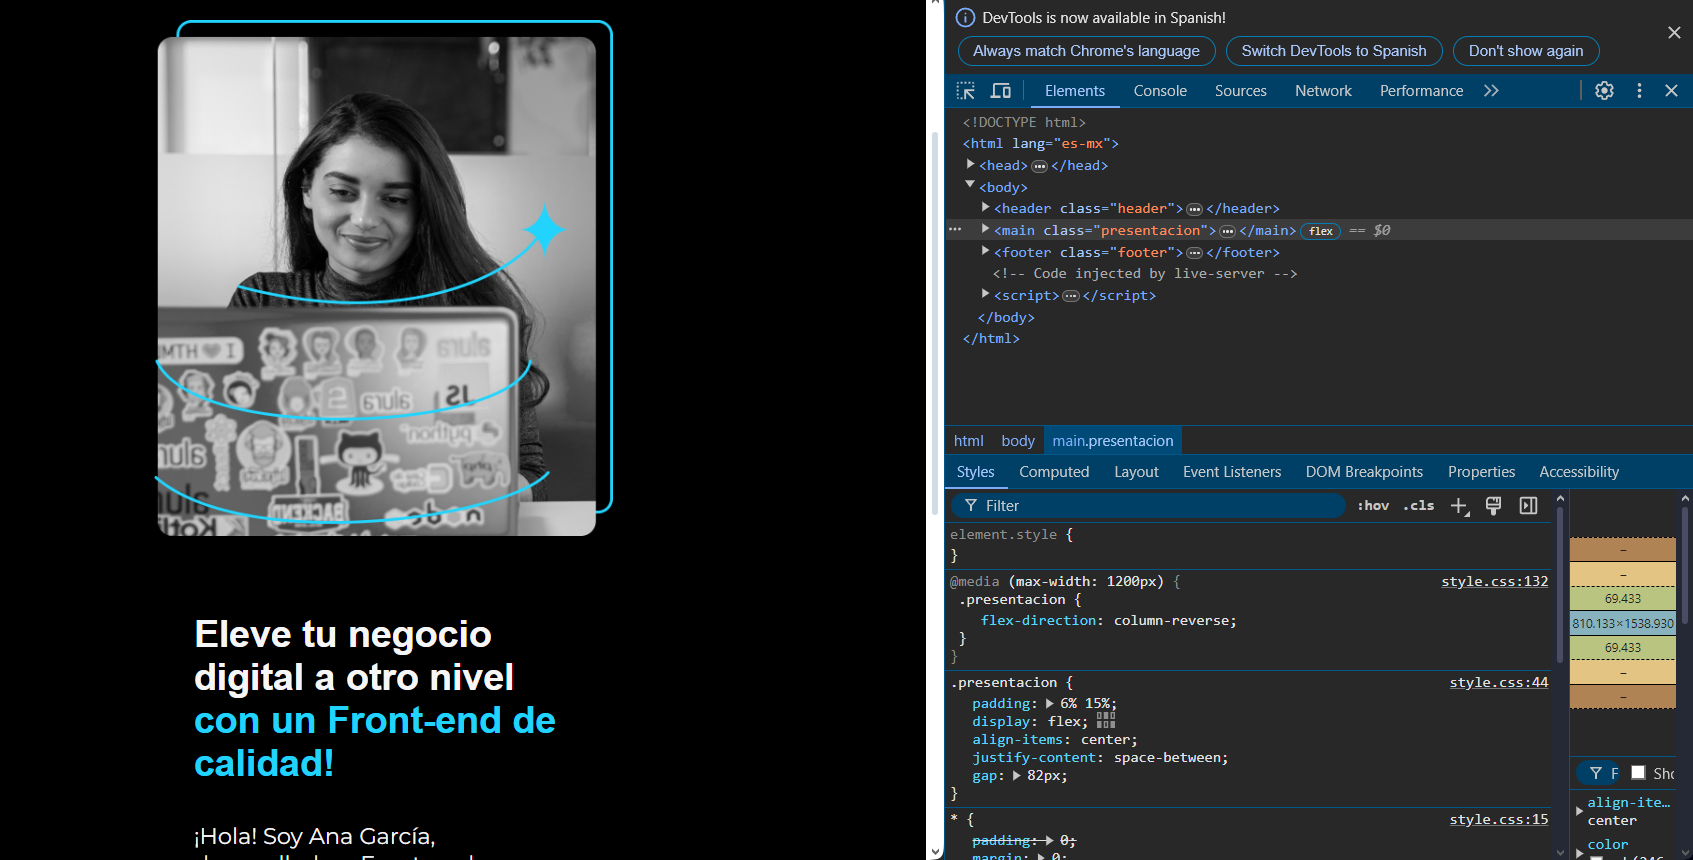This screenshot has height=860, width=1693.
Task: Click the ellipsis on the main element row
Action: [x=955, y=230]
